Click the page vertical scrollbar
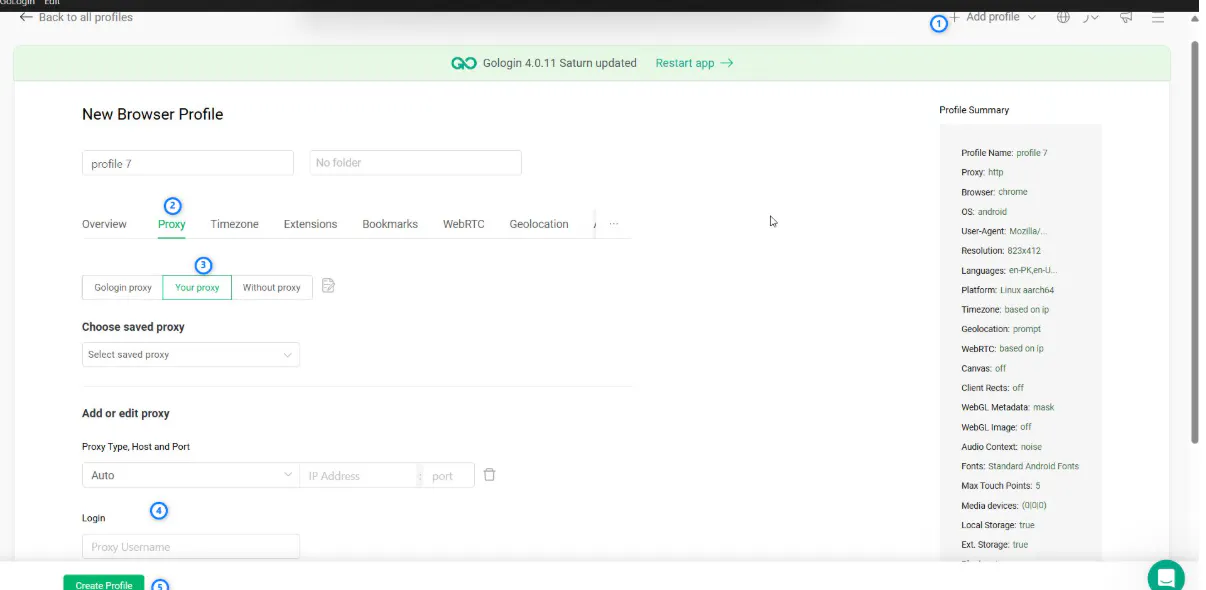Screen dimensions: 1206x590 coord(1194,241)
